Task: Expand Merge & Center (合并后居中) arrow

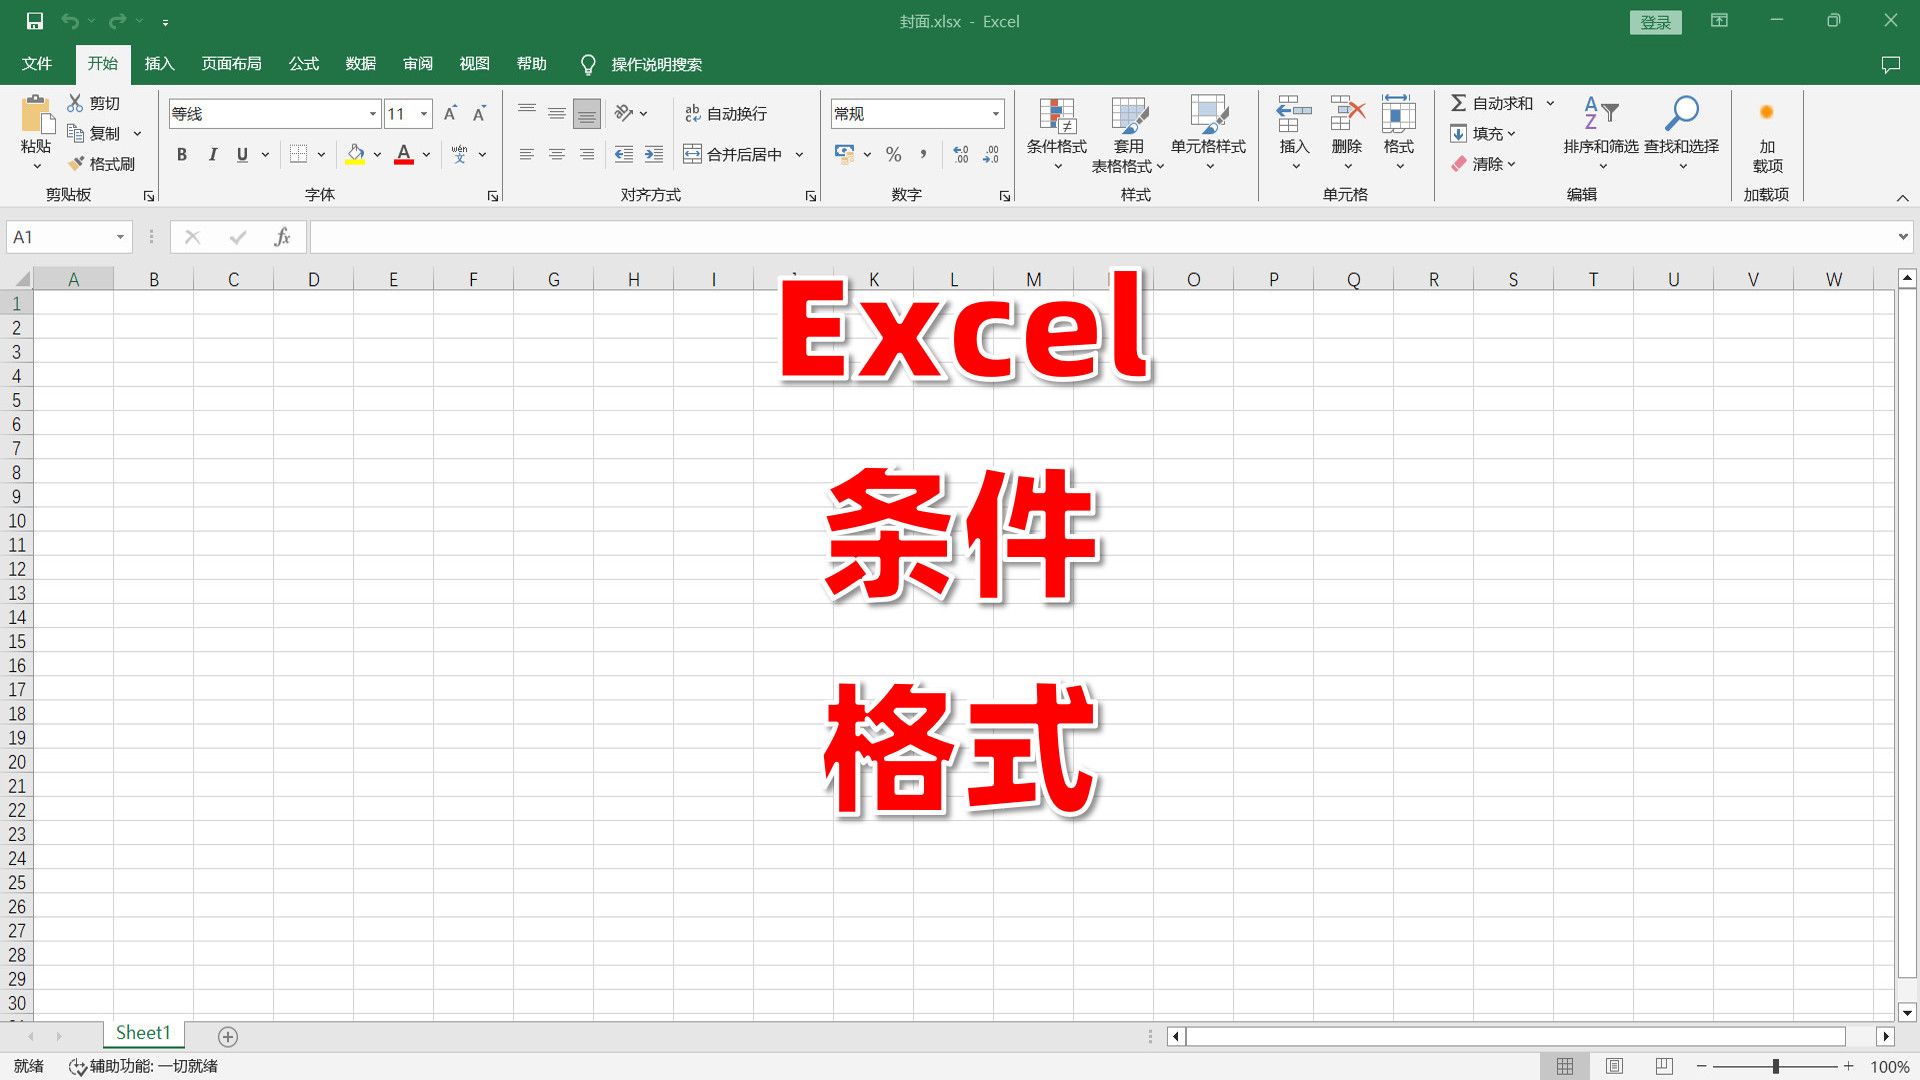Action: (x=799, y=154)
